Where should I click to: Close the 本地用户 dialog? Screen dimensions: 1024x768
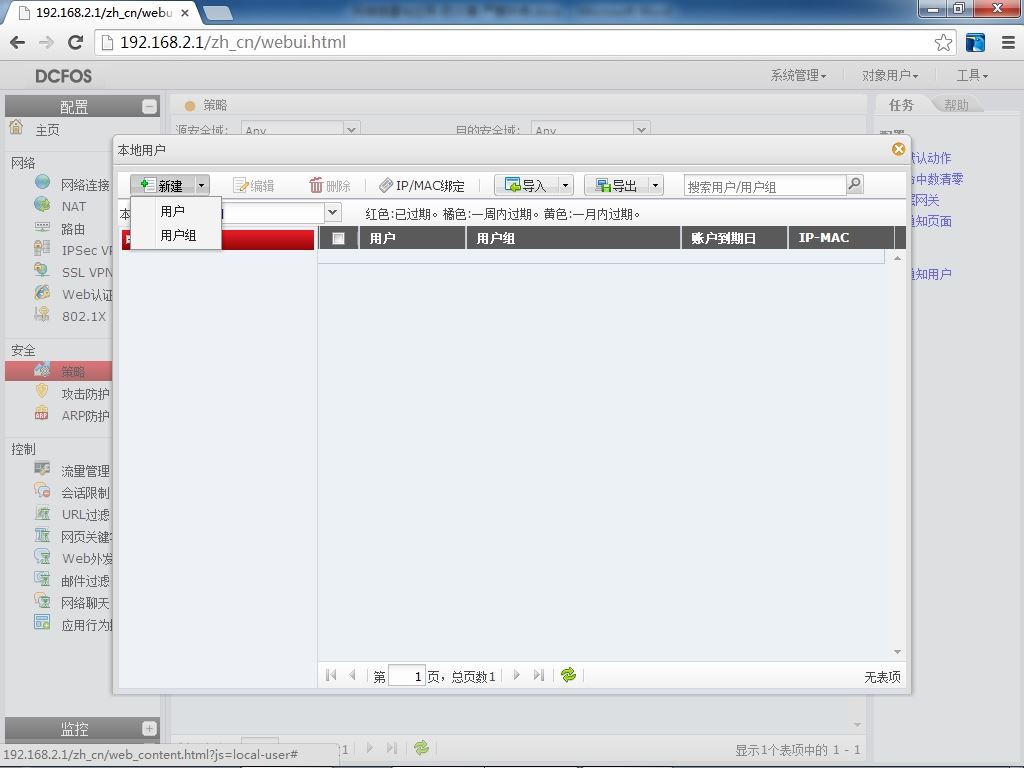(x=899, y=150)
